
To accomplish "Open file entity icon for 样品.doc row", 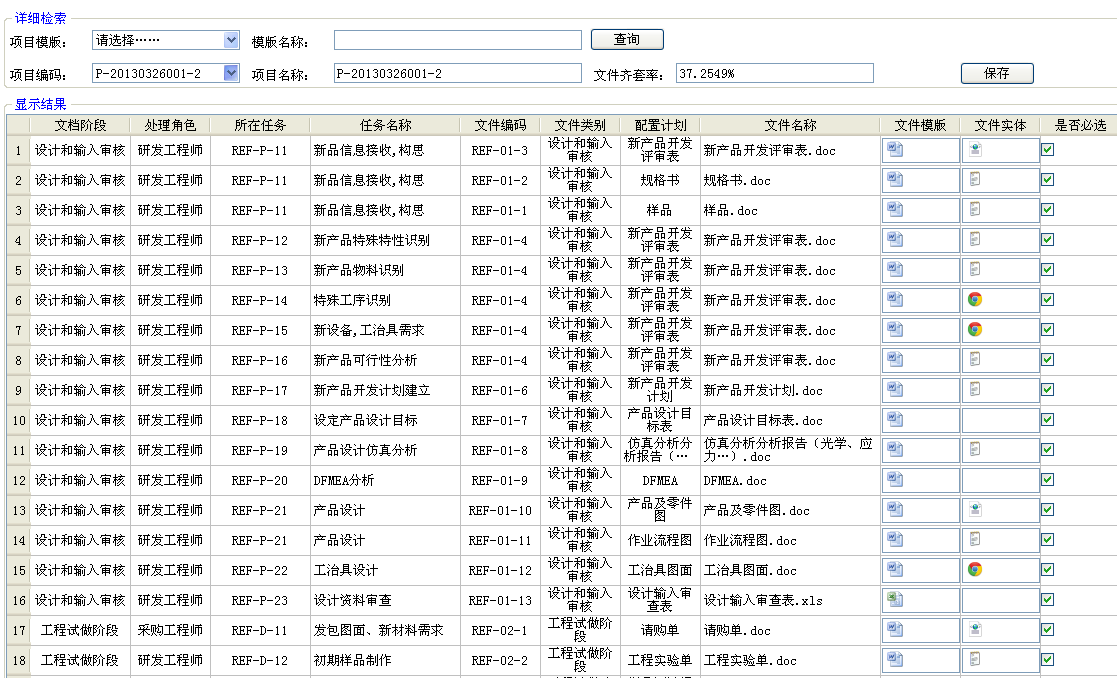I will coord(975,209).
